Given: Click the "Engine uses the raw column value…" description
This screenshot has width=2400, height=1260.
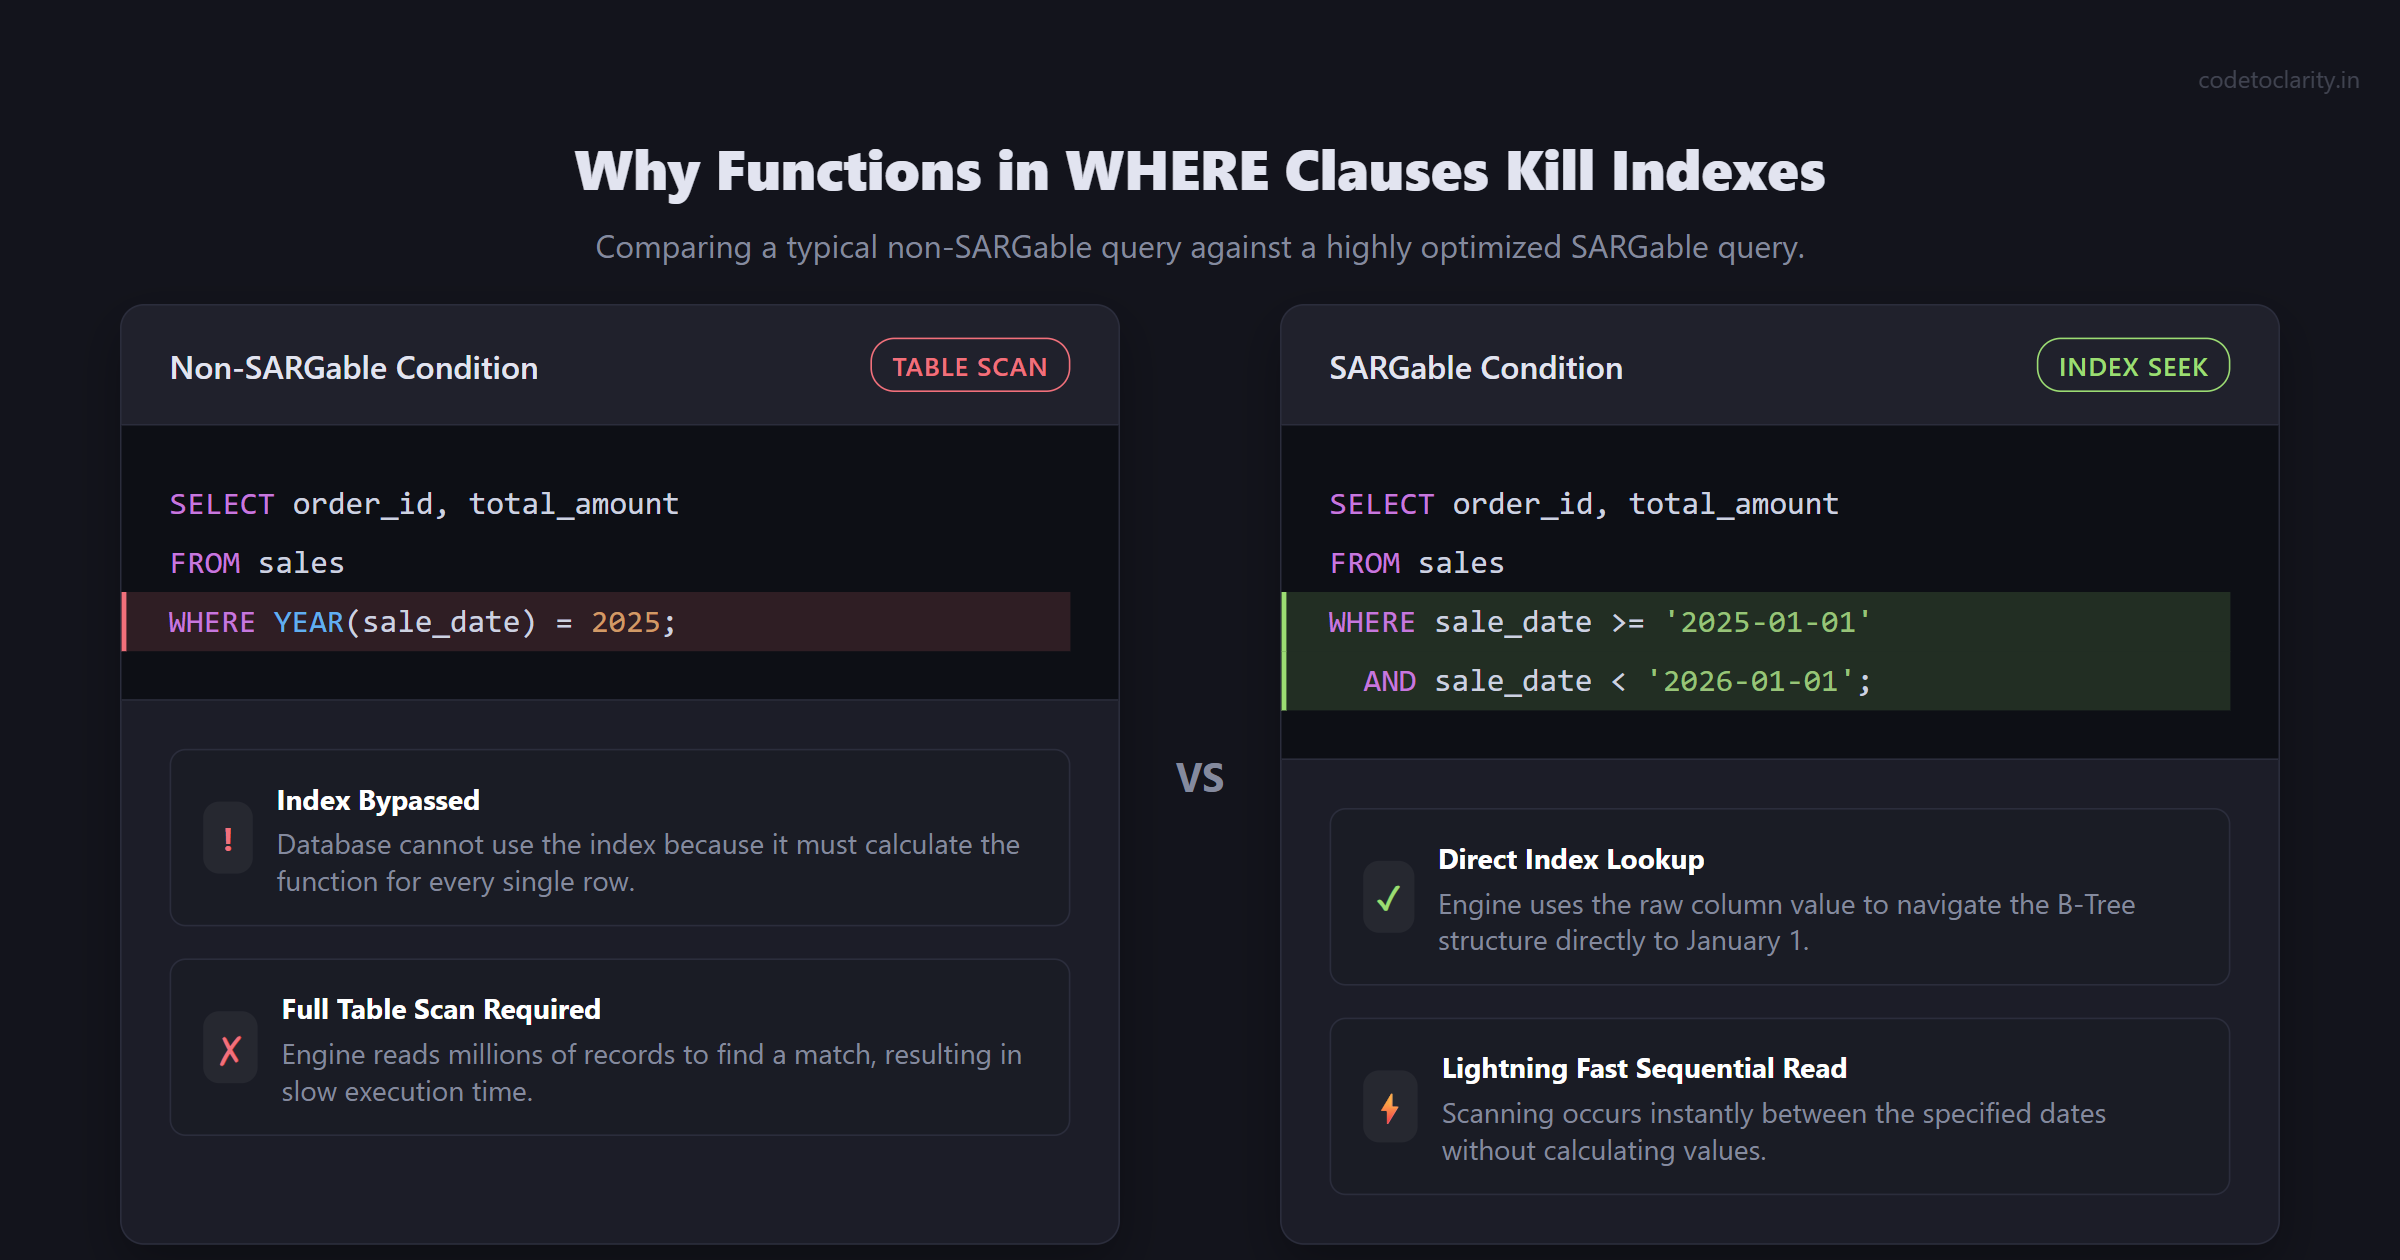Looking at the screenshot, I should [x=1787, y=922].
